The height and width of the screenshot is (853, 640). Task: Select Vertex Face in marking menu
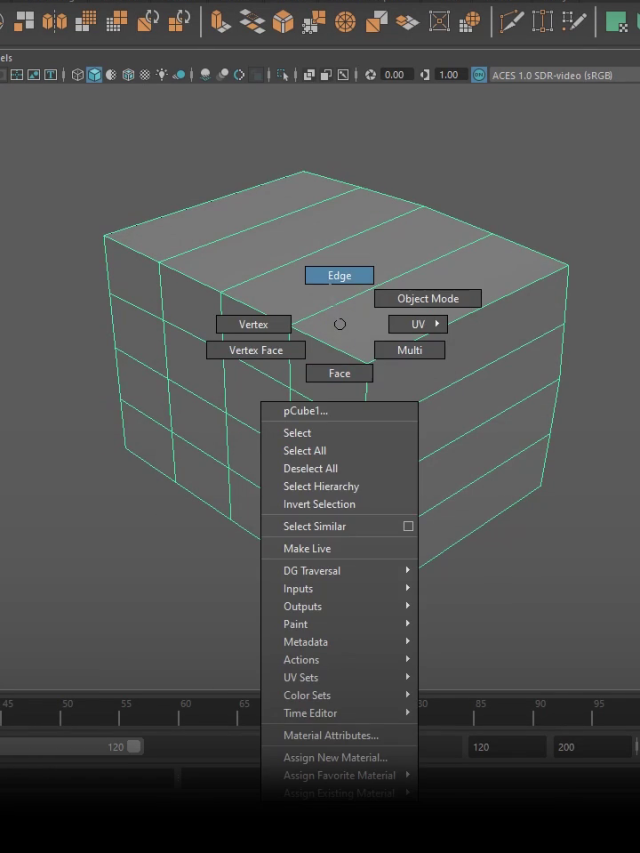coord(256,350)
